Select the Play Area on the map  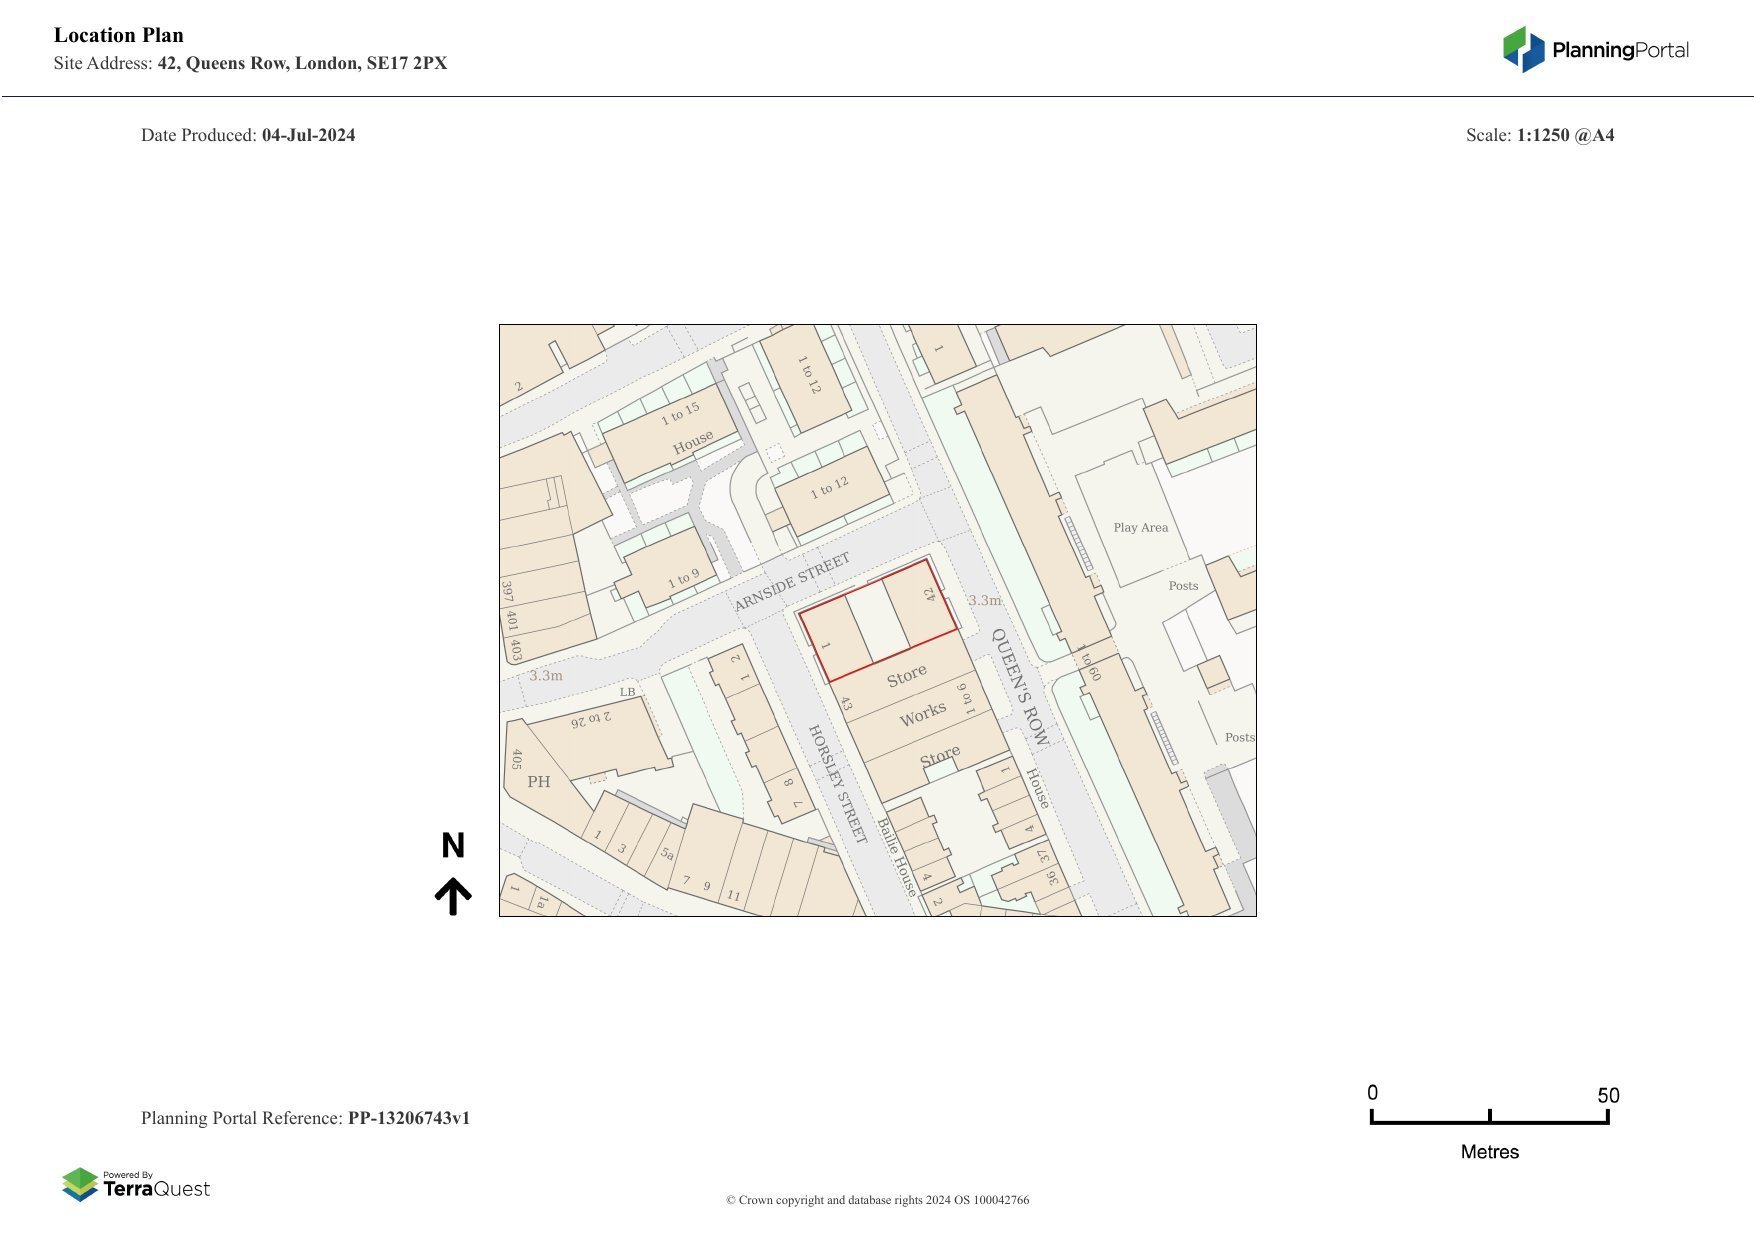[x=1140, y=525]
